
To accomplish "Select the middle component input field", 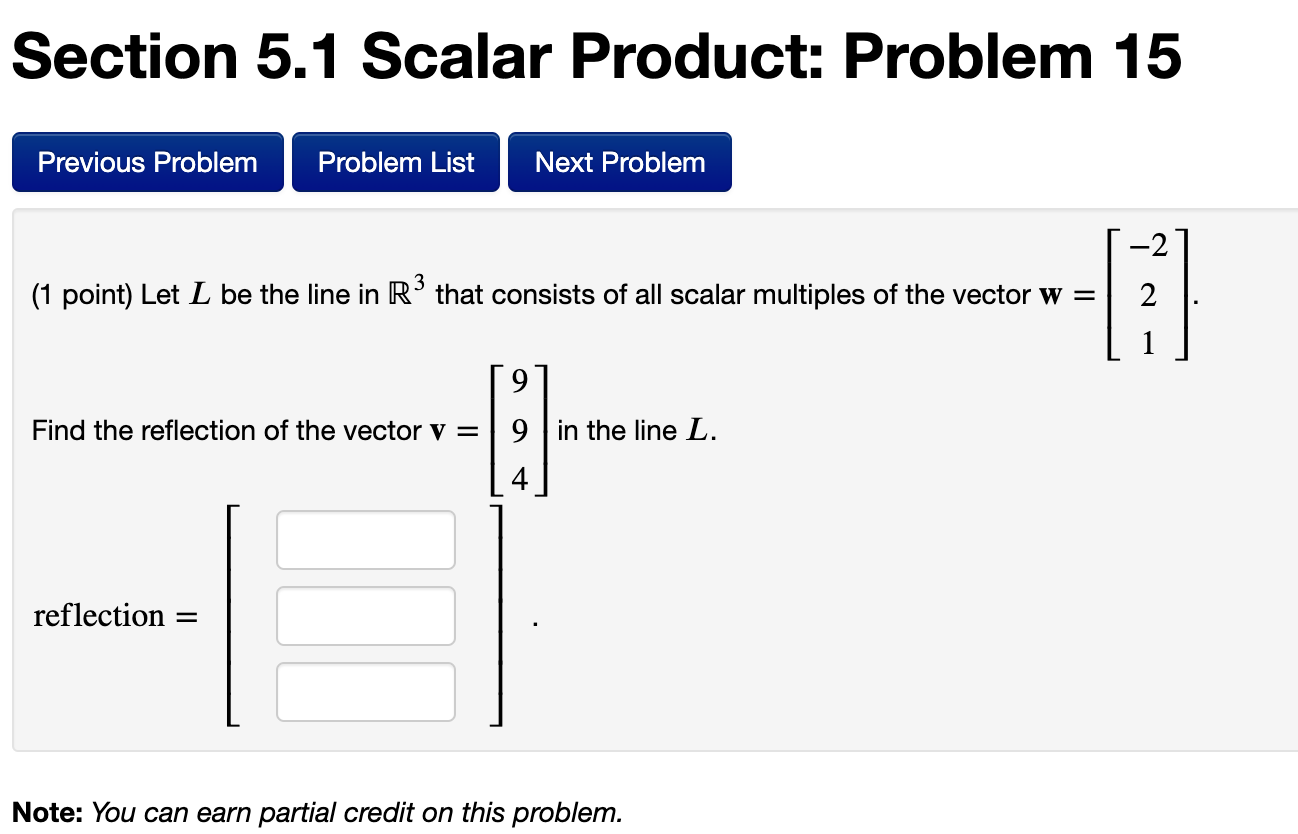I will pos(365,615).
